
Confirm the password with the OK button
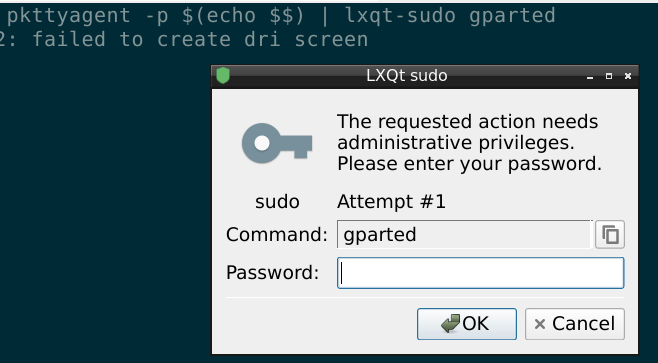pos(467,324)
